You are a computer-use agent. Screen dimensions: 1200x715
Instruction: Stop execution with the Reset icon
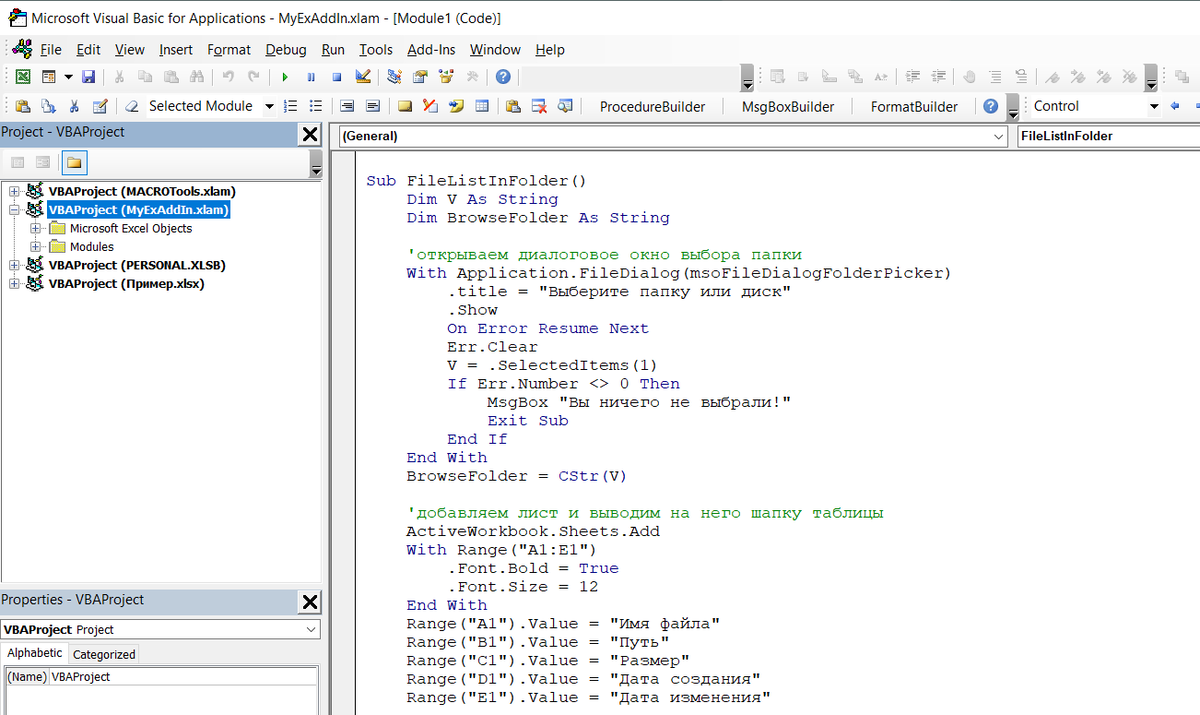[x=337, y=77]
